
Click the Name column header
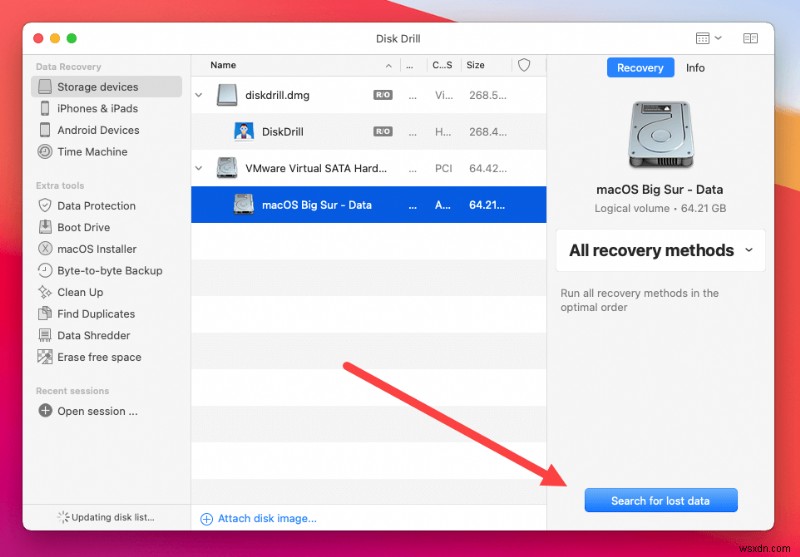tap(223, 65)
